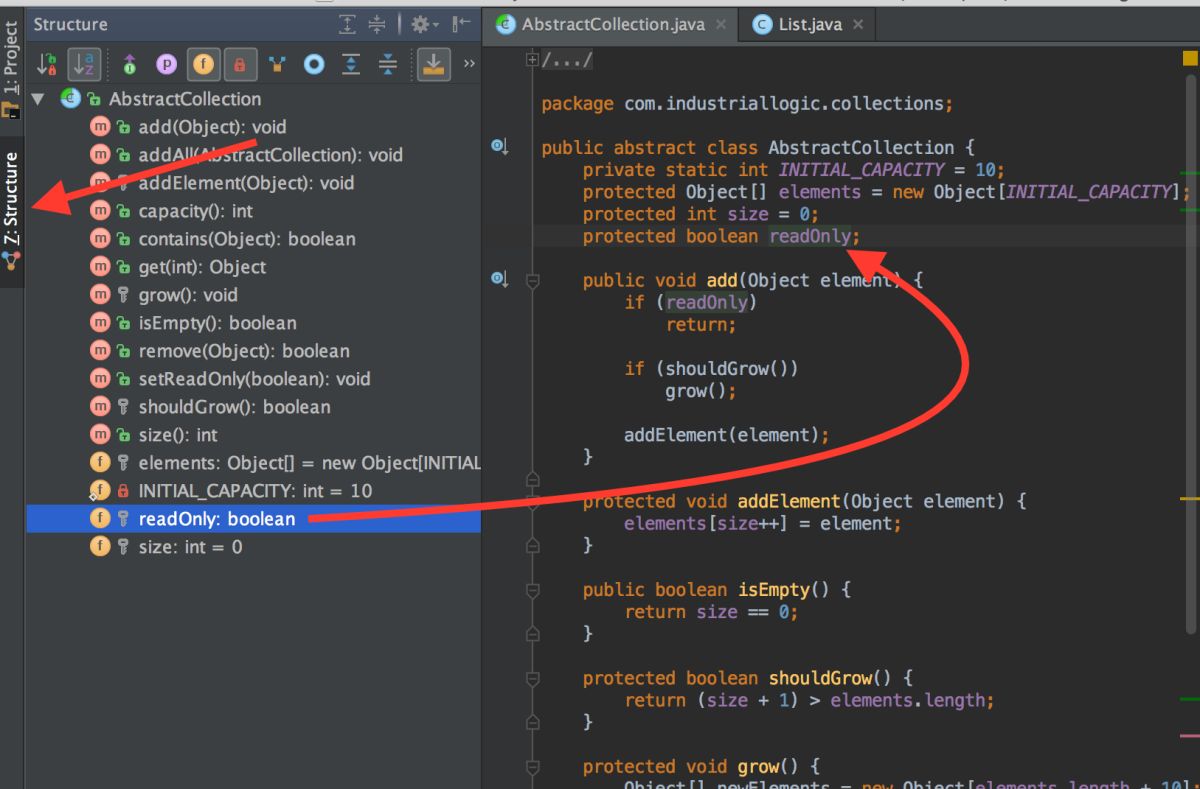Click INITIAL_CAPACITY in private static int line
This screenshot has height=789, width=1200.
click(861, 170)
